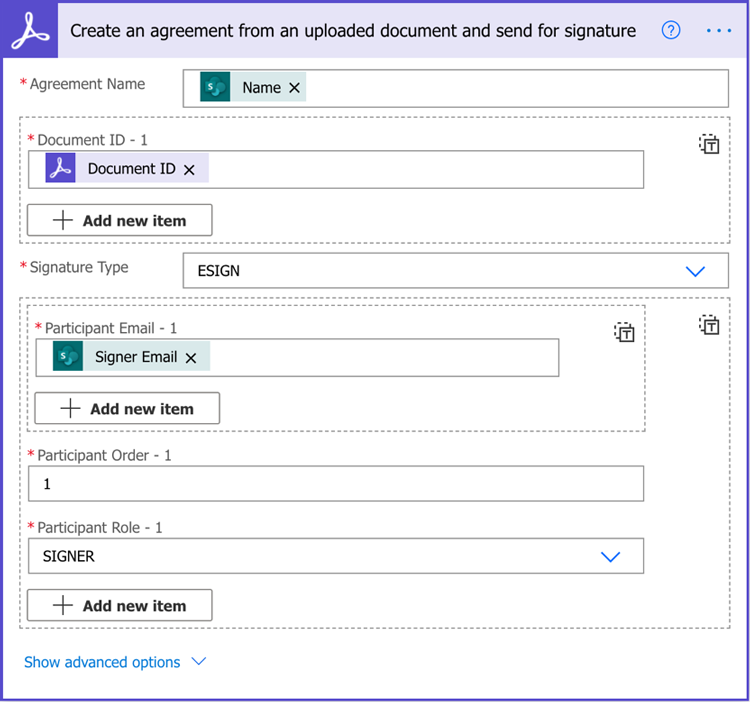Open the three-dot more options menu
750x702 pixels.
(x=718, y=31)
